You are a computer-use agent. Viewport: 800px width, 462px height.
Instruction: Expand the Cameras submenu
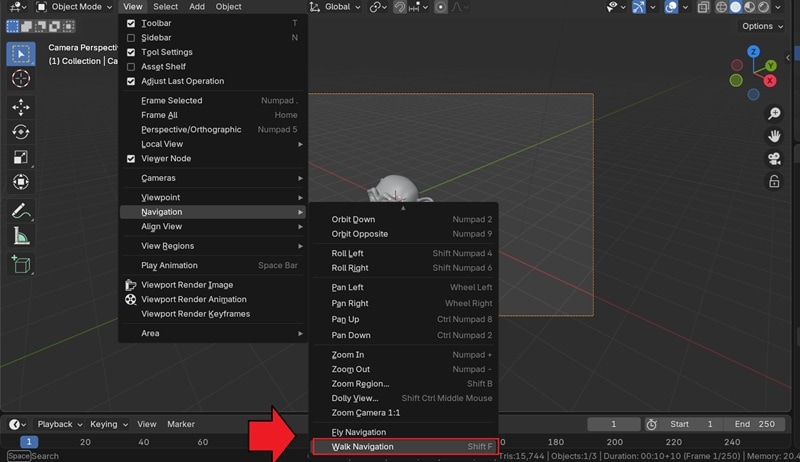pos(213,178)
